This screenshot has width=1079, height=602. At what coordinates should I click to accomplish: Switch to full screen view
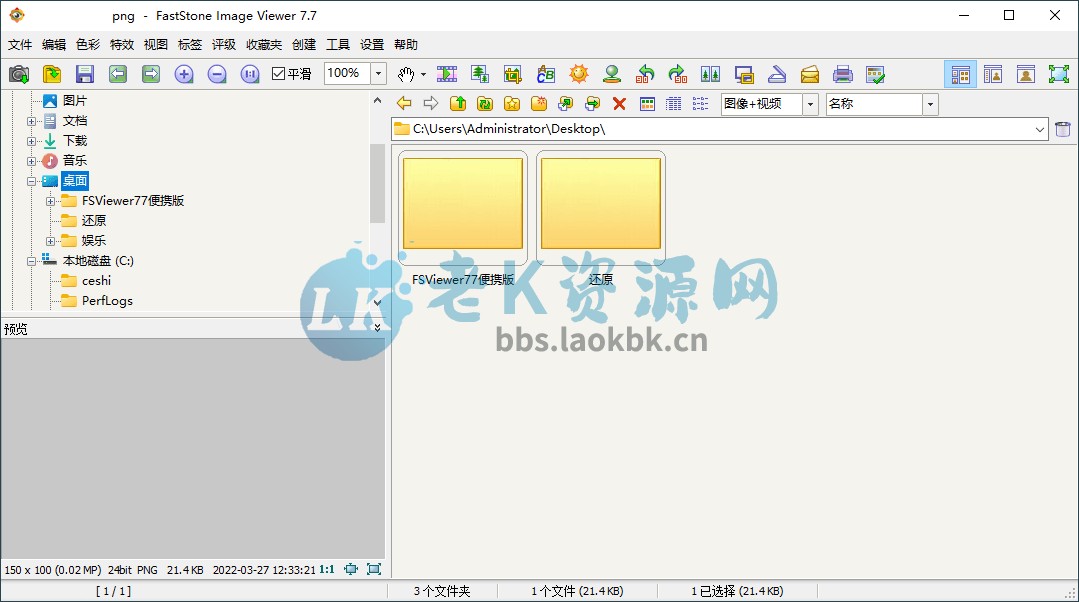pos(1059,74)
